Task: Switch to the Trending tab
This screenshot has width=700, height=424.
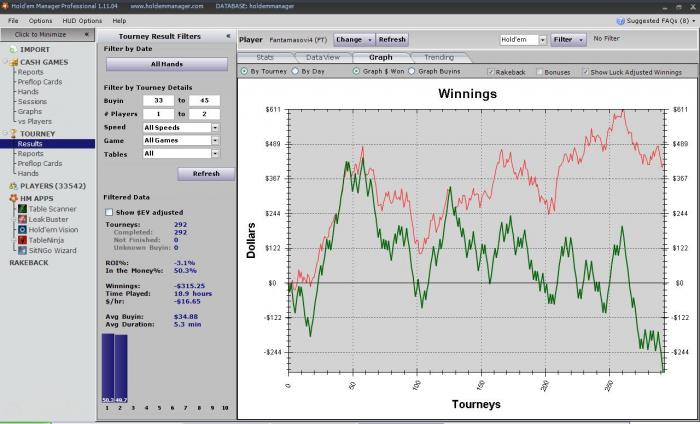Action: [x=439, y=58]
